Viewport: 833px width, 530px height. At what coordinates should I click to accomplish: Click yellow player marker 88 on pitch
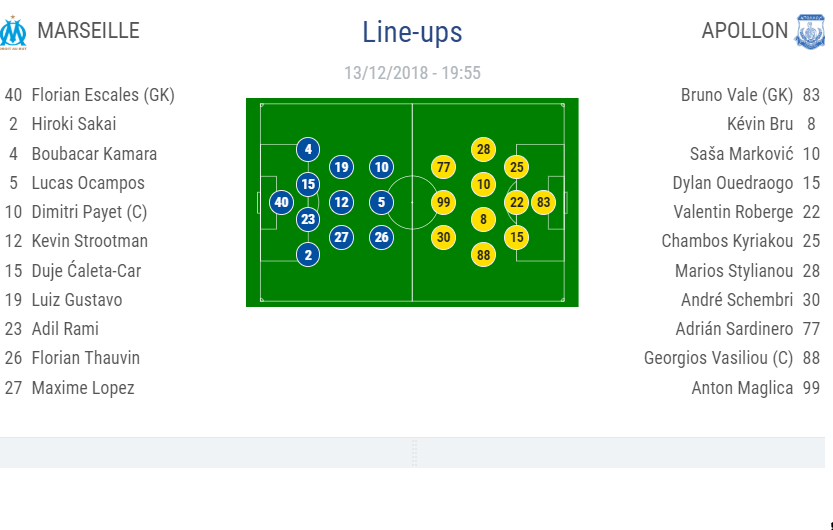(x=483, y=254)
